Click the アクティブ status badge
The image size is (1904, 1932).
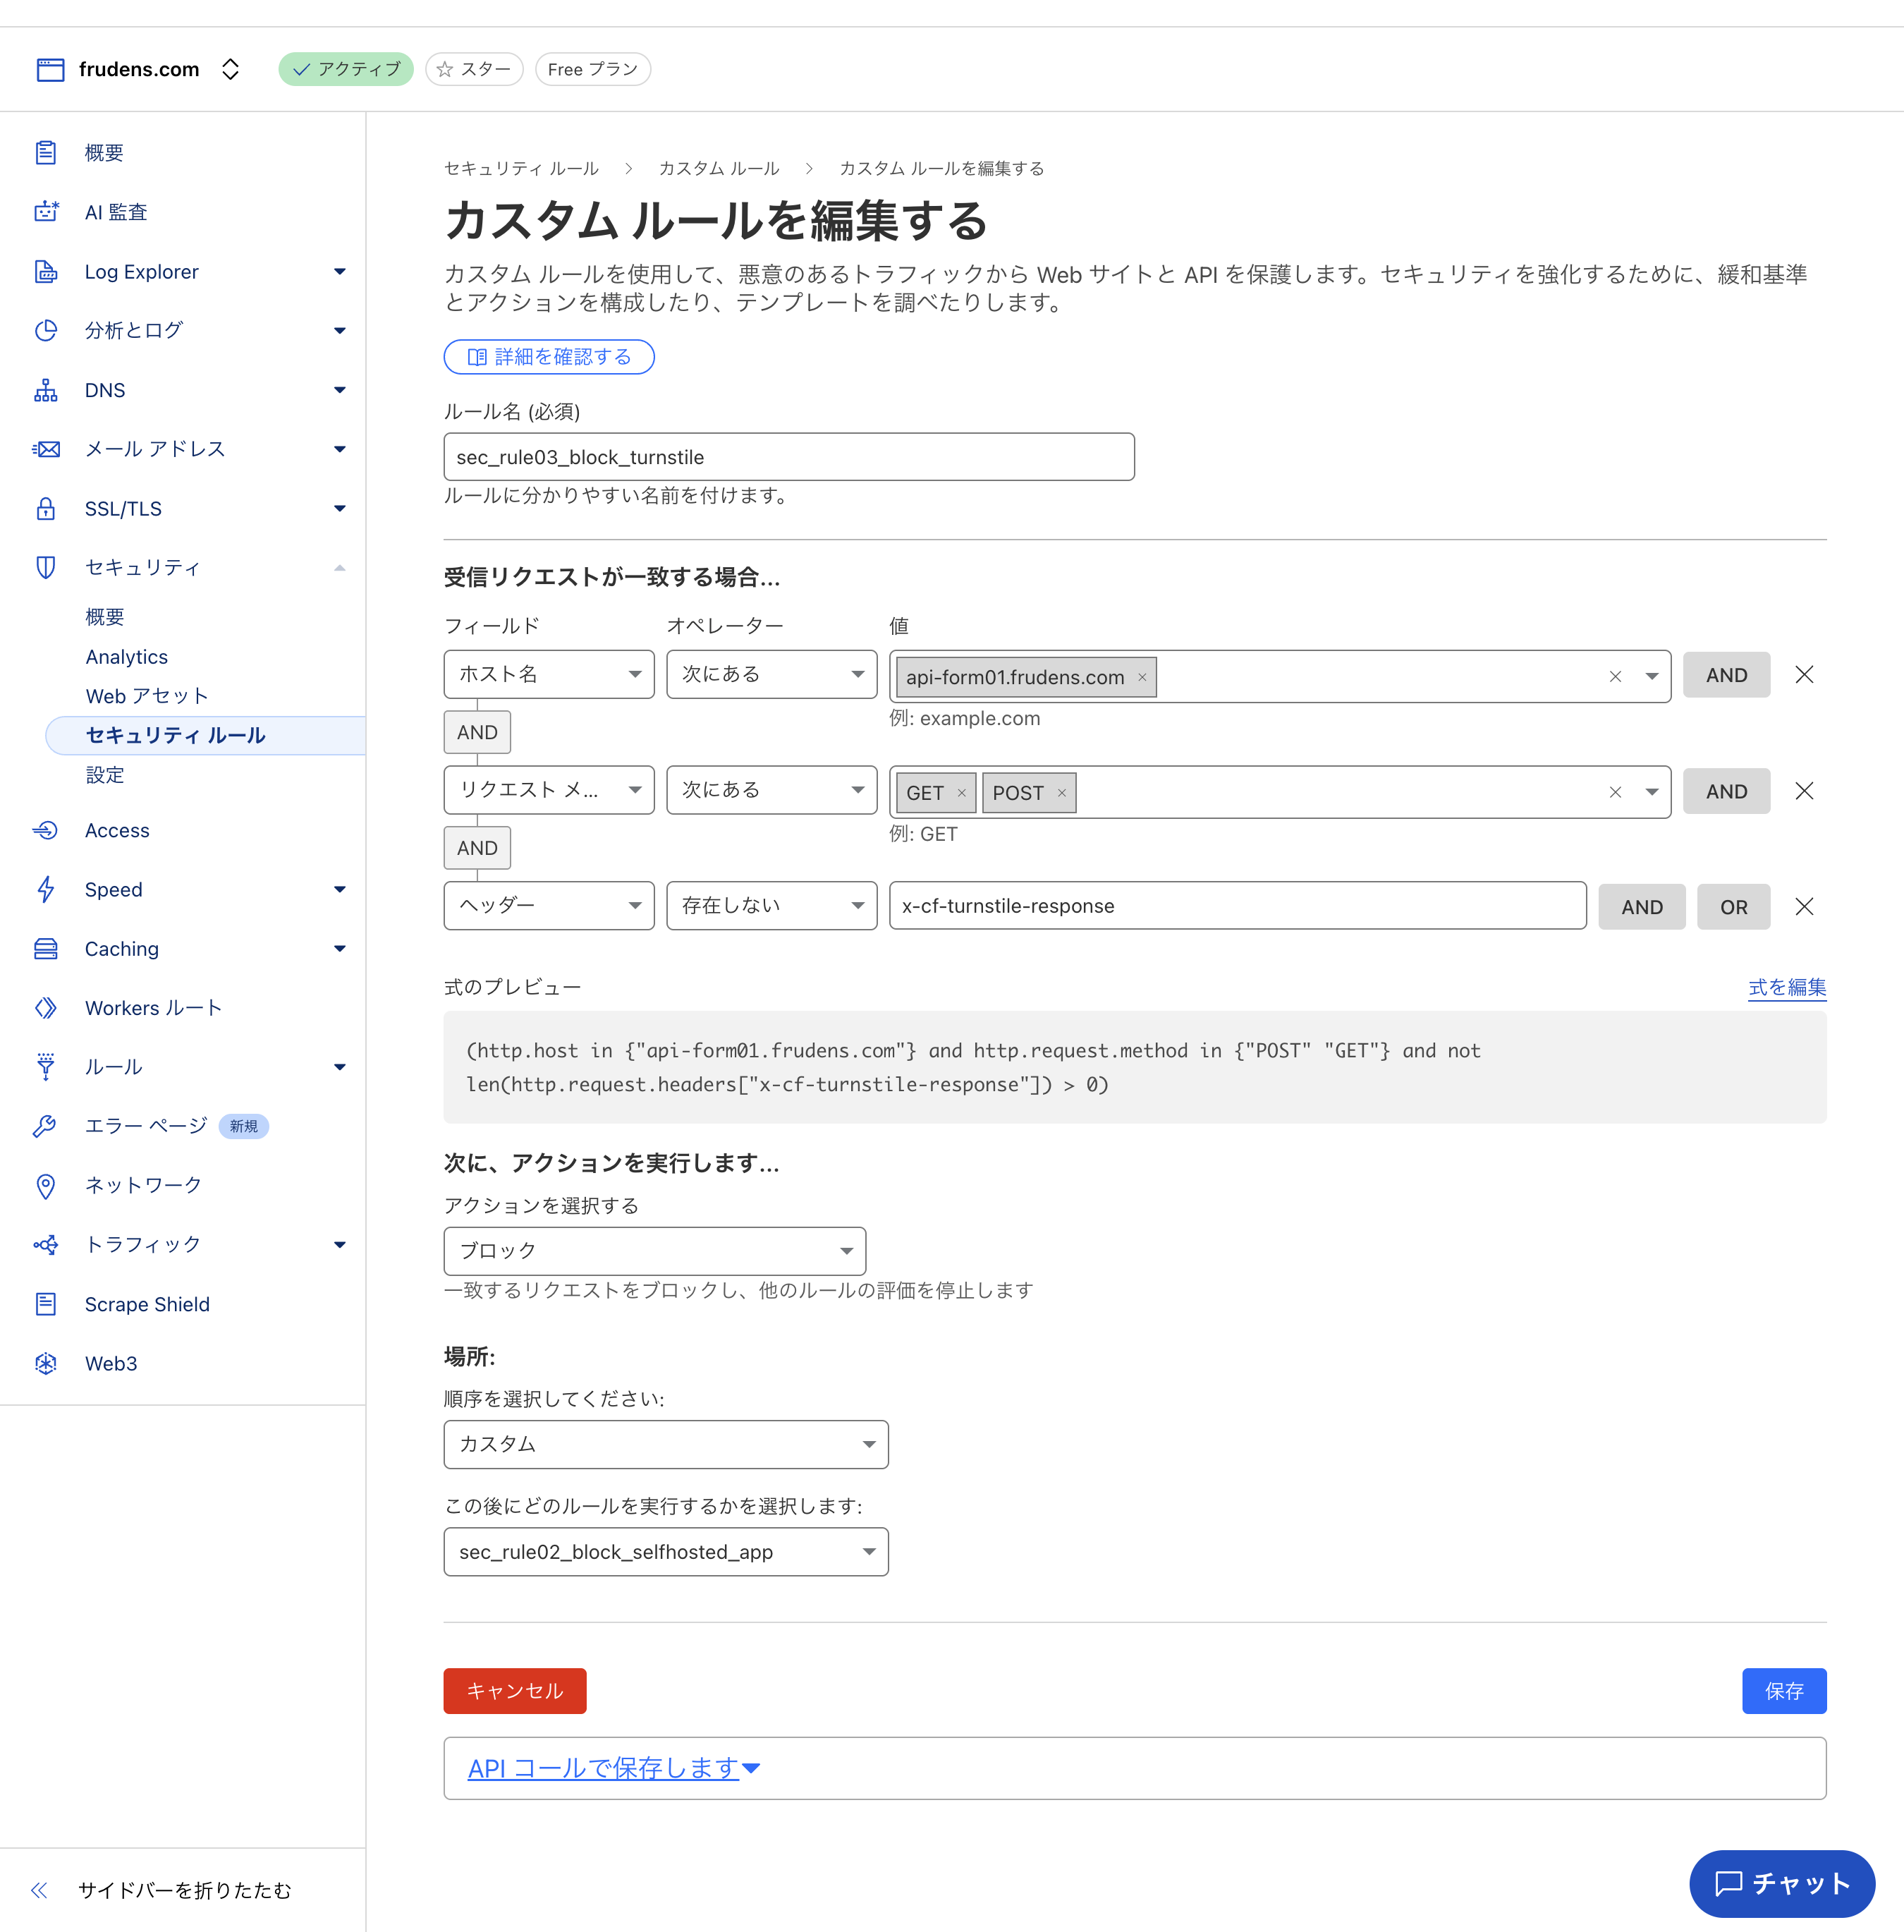click(x=346, y=69)
